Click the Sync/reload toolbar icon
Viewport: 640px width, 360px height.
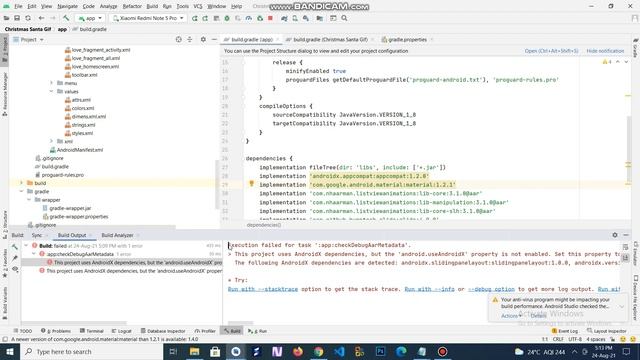[28, 18]
